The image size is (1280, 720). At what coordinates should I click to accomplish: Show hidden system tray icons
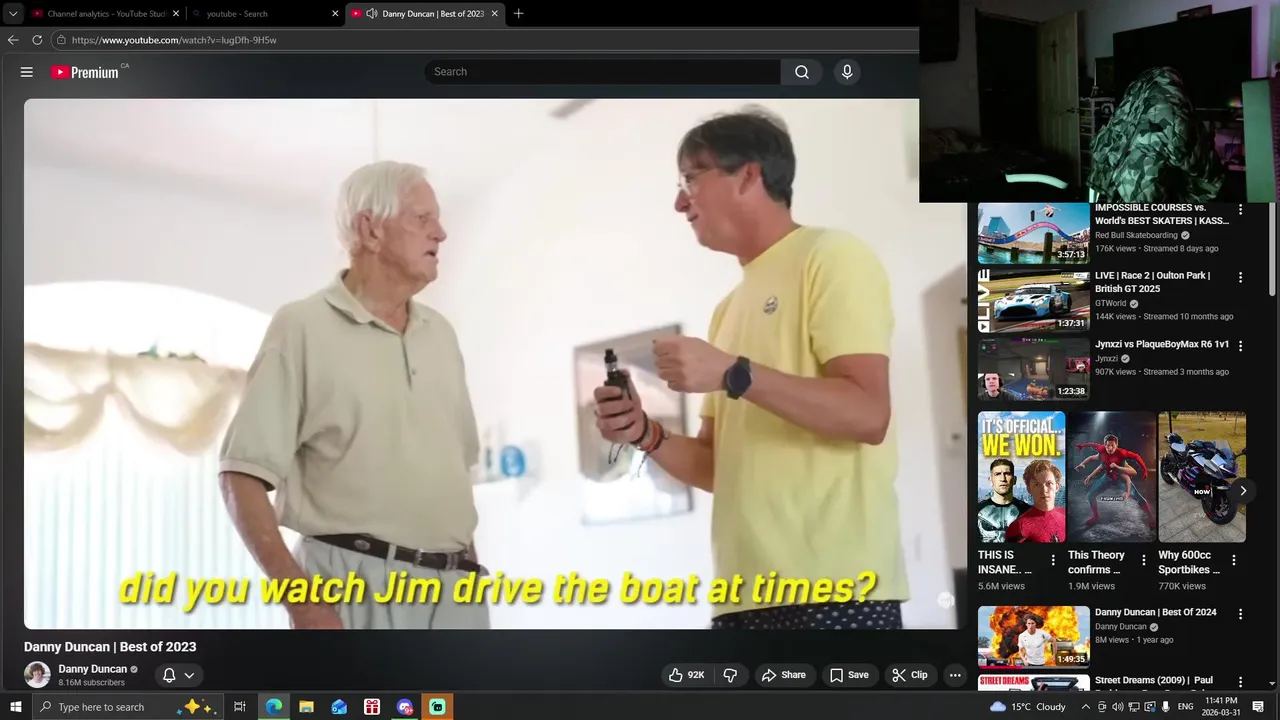click(1086, 707)
